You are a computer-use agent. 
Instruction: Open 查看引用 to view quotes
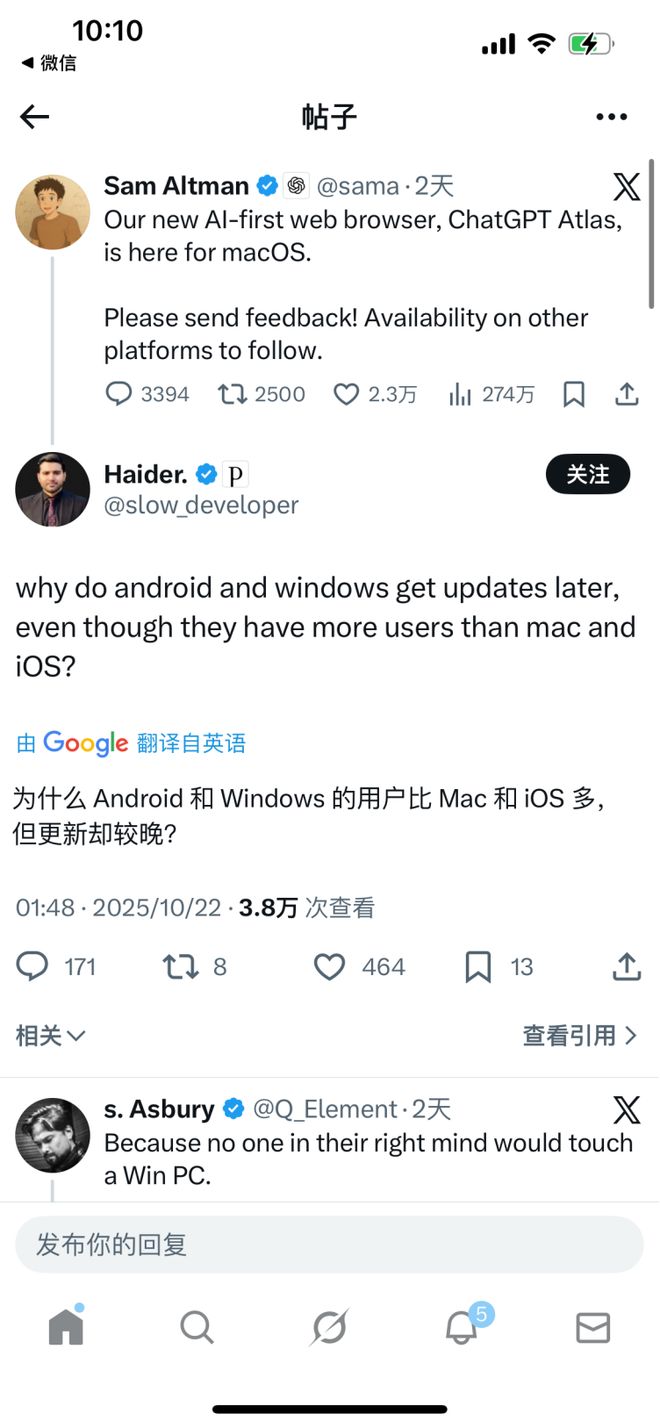[x=580, y=1036]
